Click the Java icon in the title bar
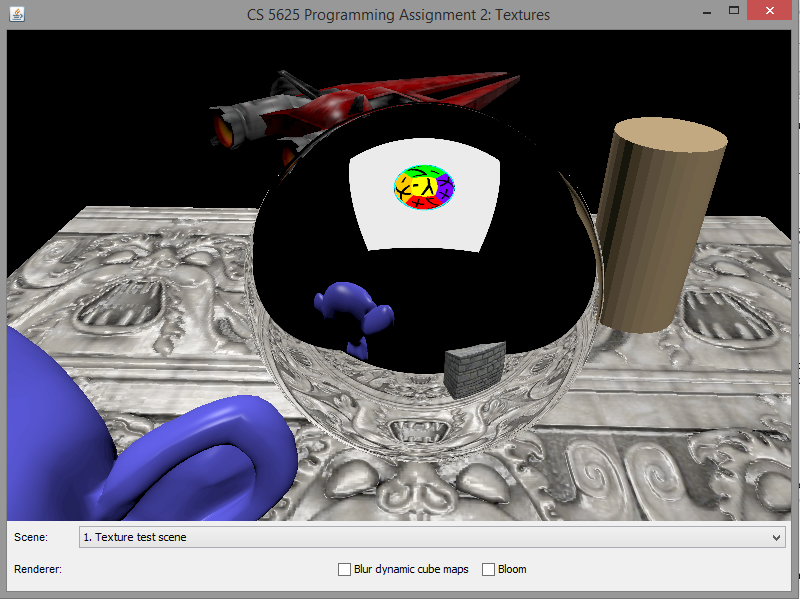 tap(14, 14)
